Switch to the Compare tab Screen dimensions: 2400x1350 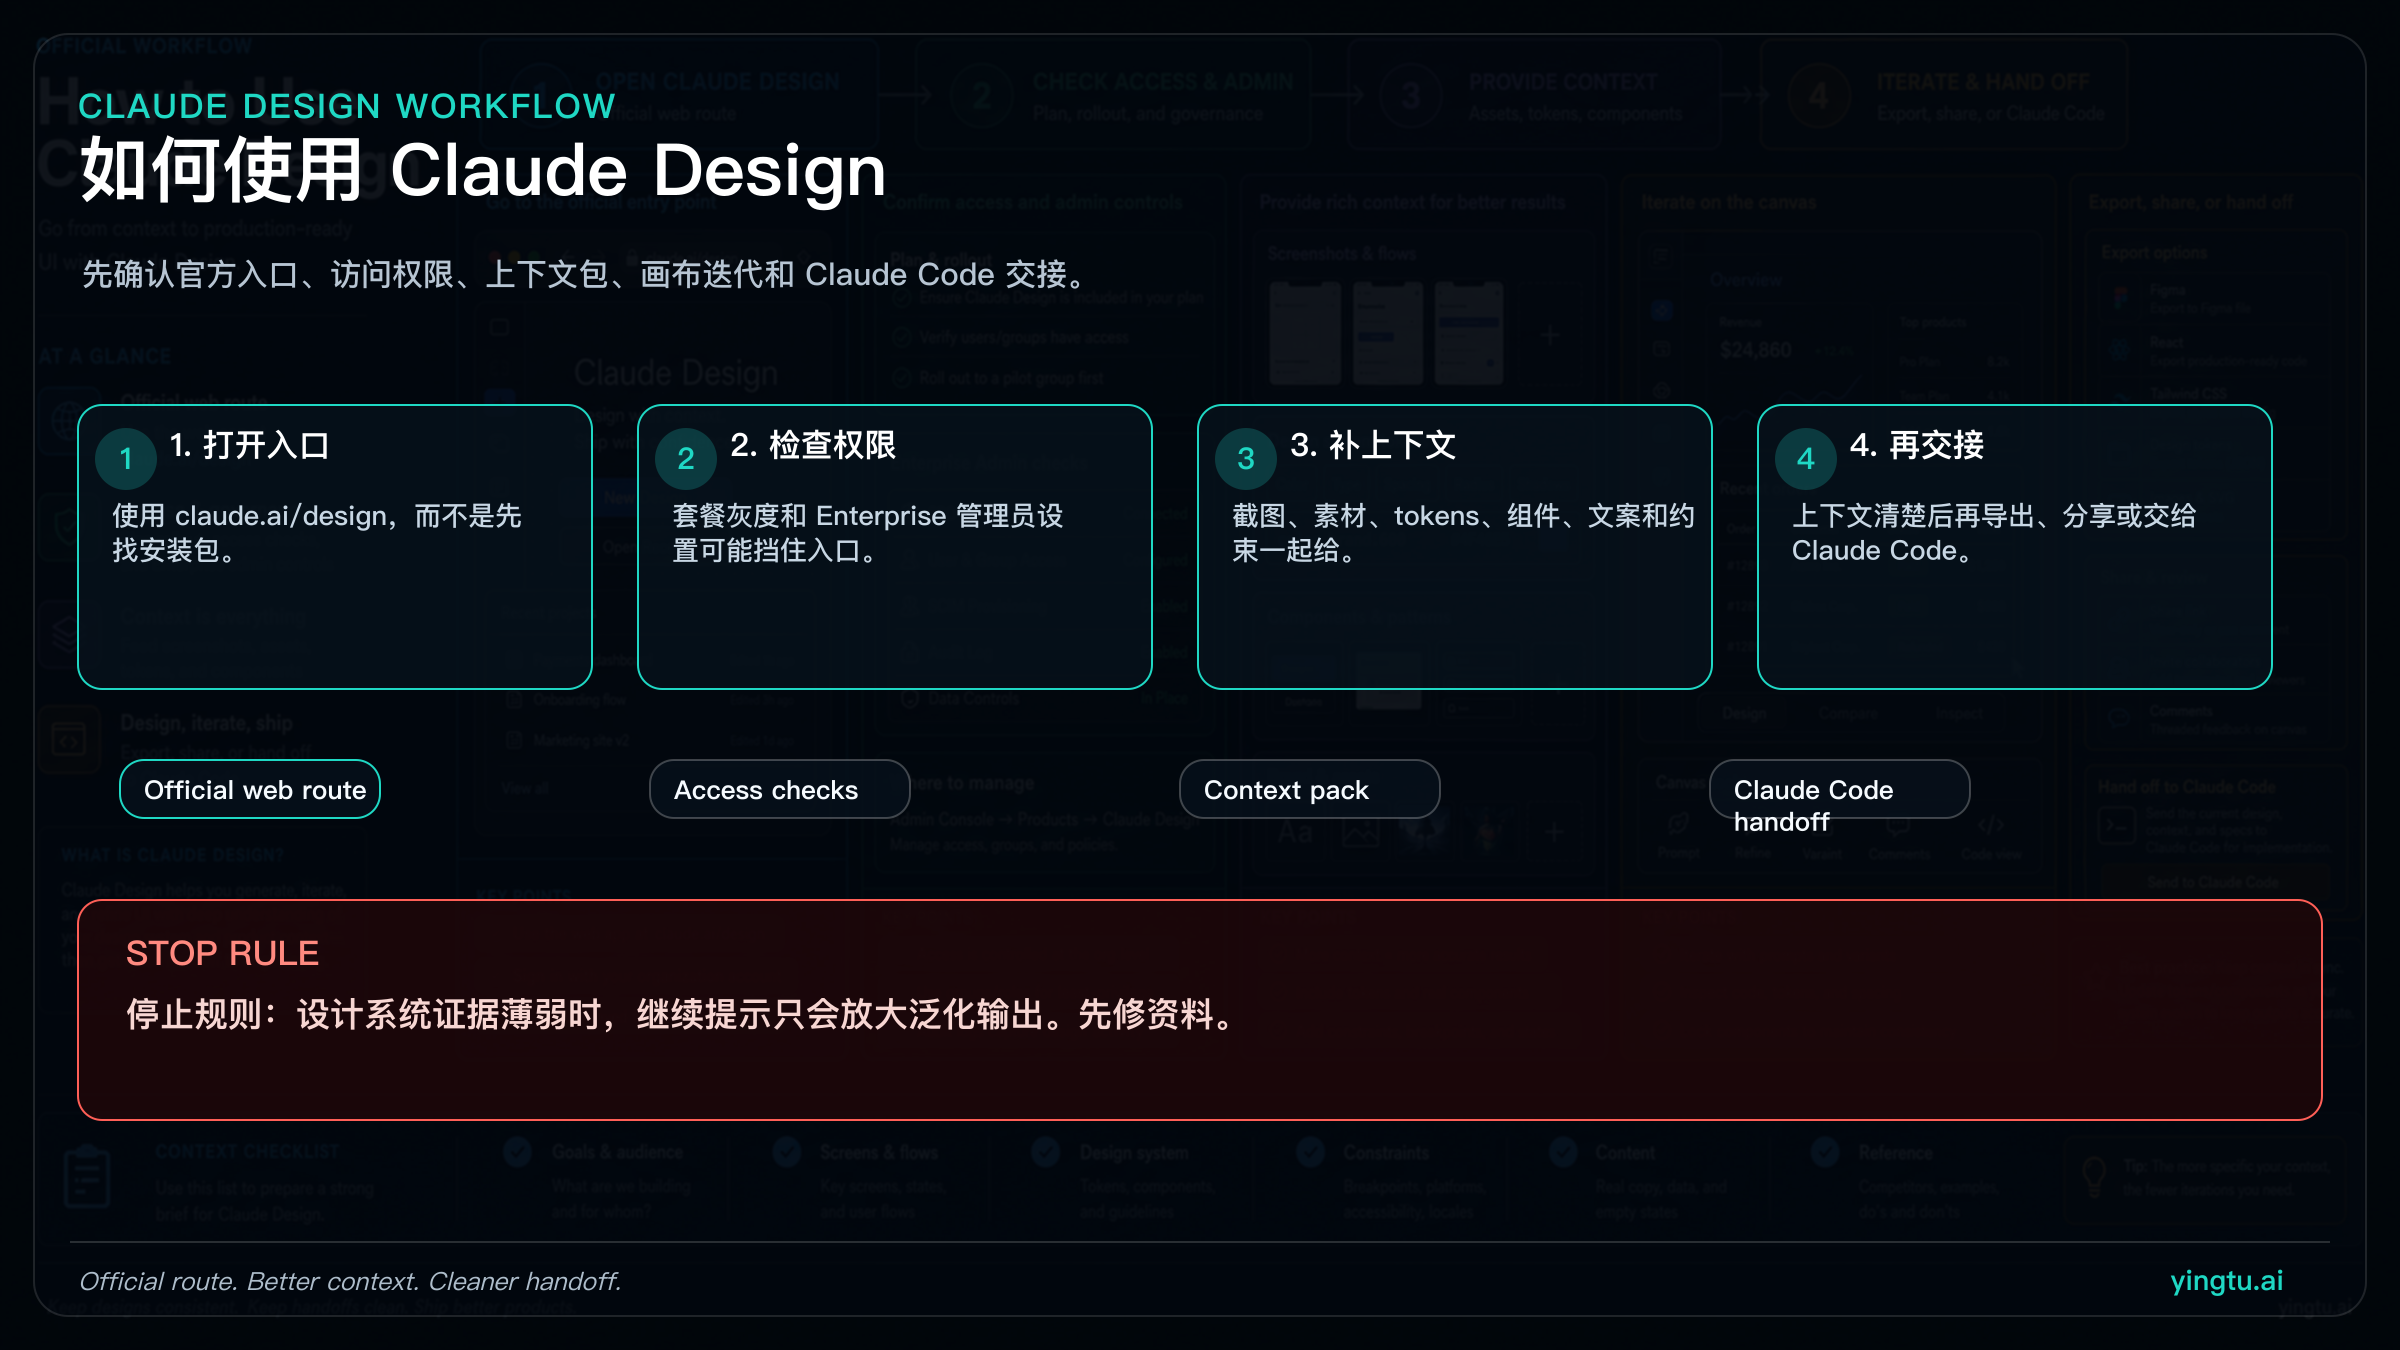coord(1849,713)
